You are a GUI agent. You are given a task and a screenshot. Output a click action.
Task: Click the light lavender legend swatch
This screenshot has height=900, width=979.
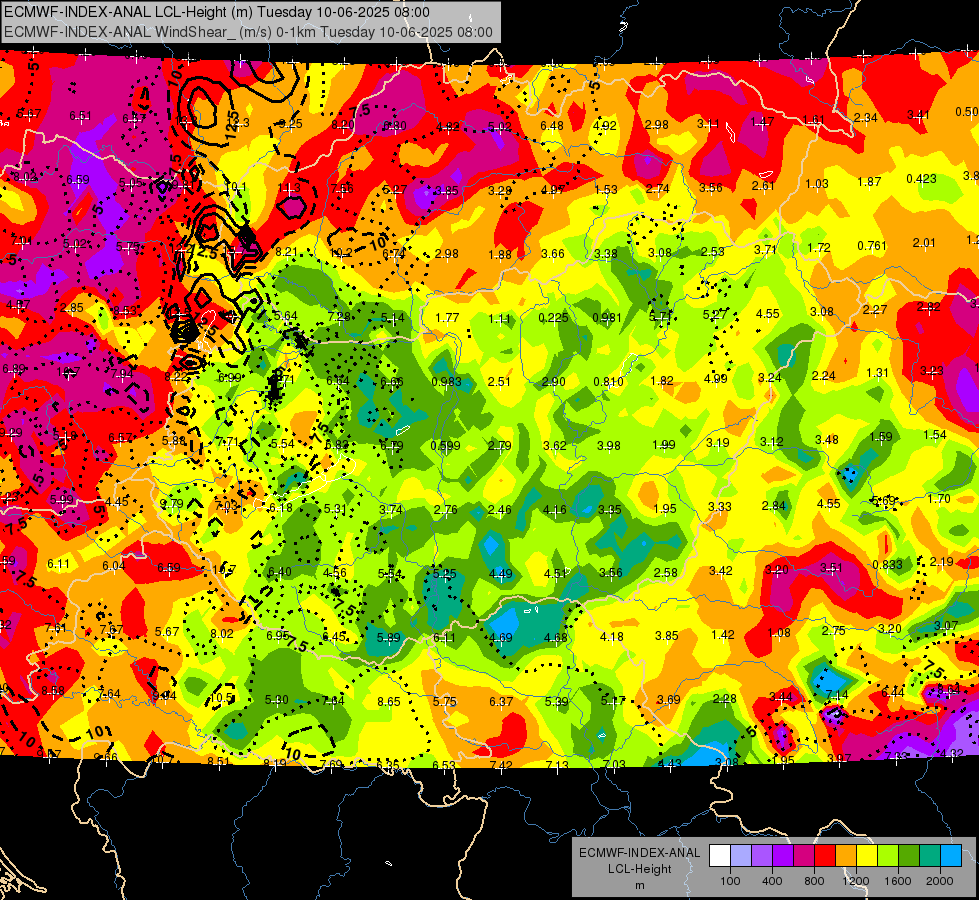(x=741, y=856)
